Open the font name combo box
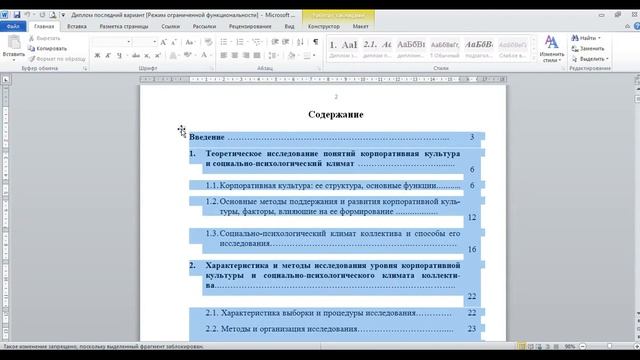640x360 pixels. tap(112, 42)
